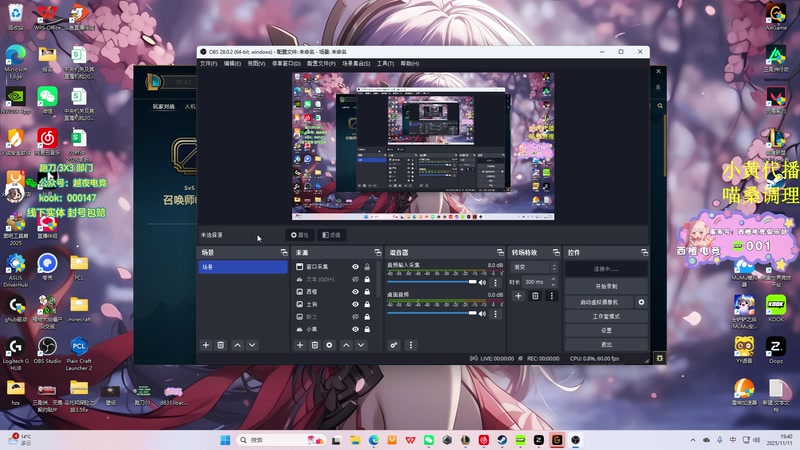This screenshot has height=450, width=800.
Task: Remove the scene transition with trash icon
Action: [535, 296]
